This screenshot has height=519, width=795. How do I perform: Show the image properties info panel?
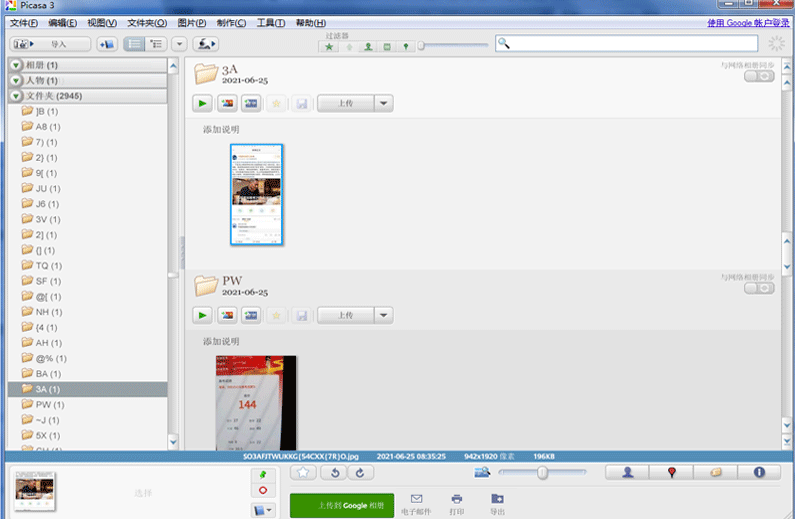759,473
